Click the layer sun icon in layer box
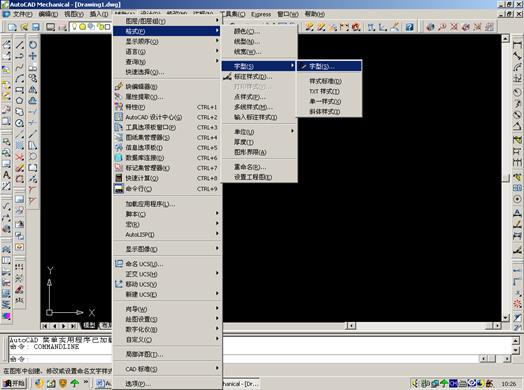524x390 pixels. [x=82, y=26]
